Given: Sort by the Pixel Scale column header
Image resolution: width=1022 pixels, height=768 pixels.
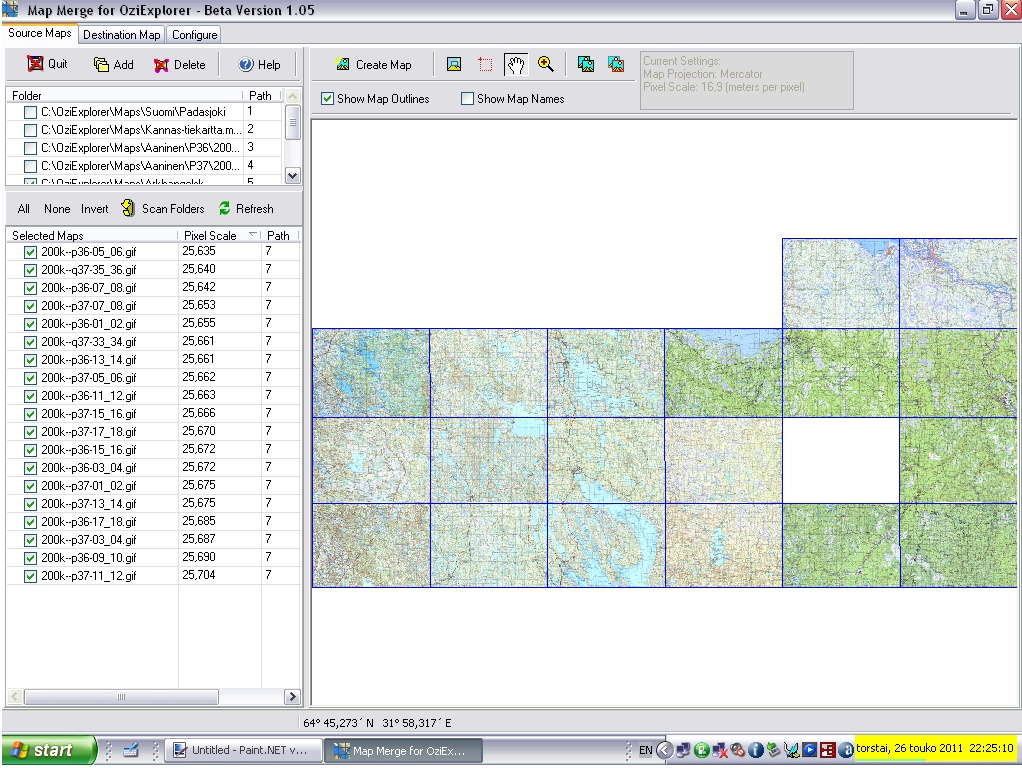Looking at the screenshot, I should (211, 236).
